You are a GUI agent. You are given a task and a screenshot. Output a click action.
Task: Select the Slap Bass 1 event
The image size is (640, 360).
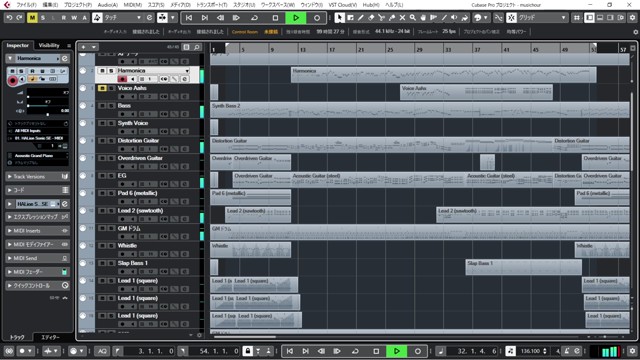[523, 267]
